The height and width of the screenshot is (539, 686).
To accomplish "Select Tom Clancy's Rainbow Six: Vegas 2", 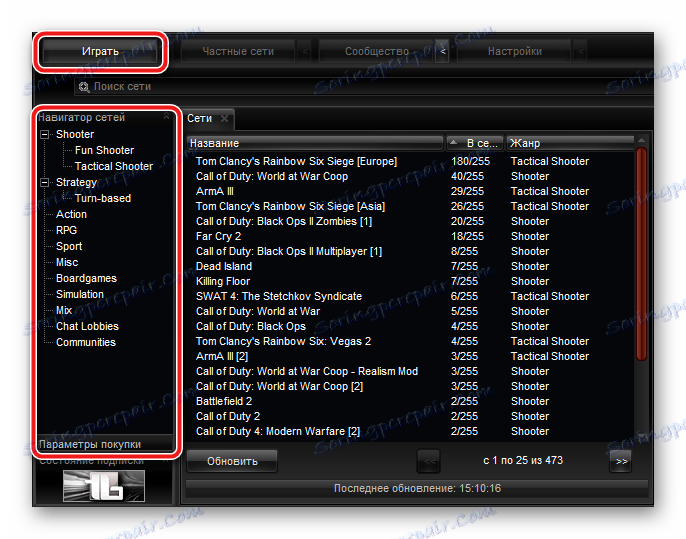I will [x=410, y=341].
